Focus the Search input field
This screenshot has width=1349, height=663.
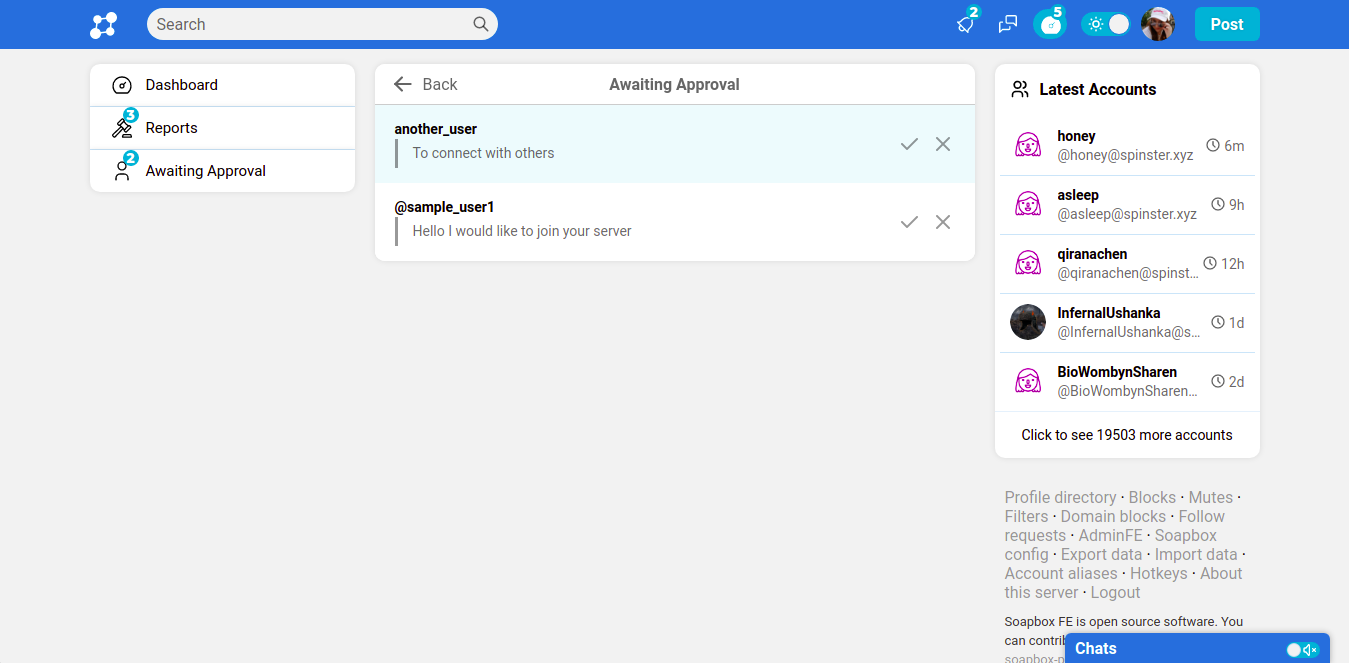pyautogui.click(x=310, y=24)
